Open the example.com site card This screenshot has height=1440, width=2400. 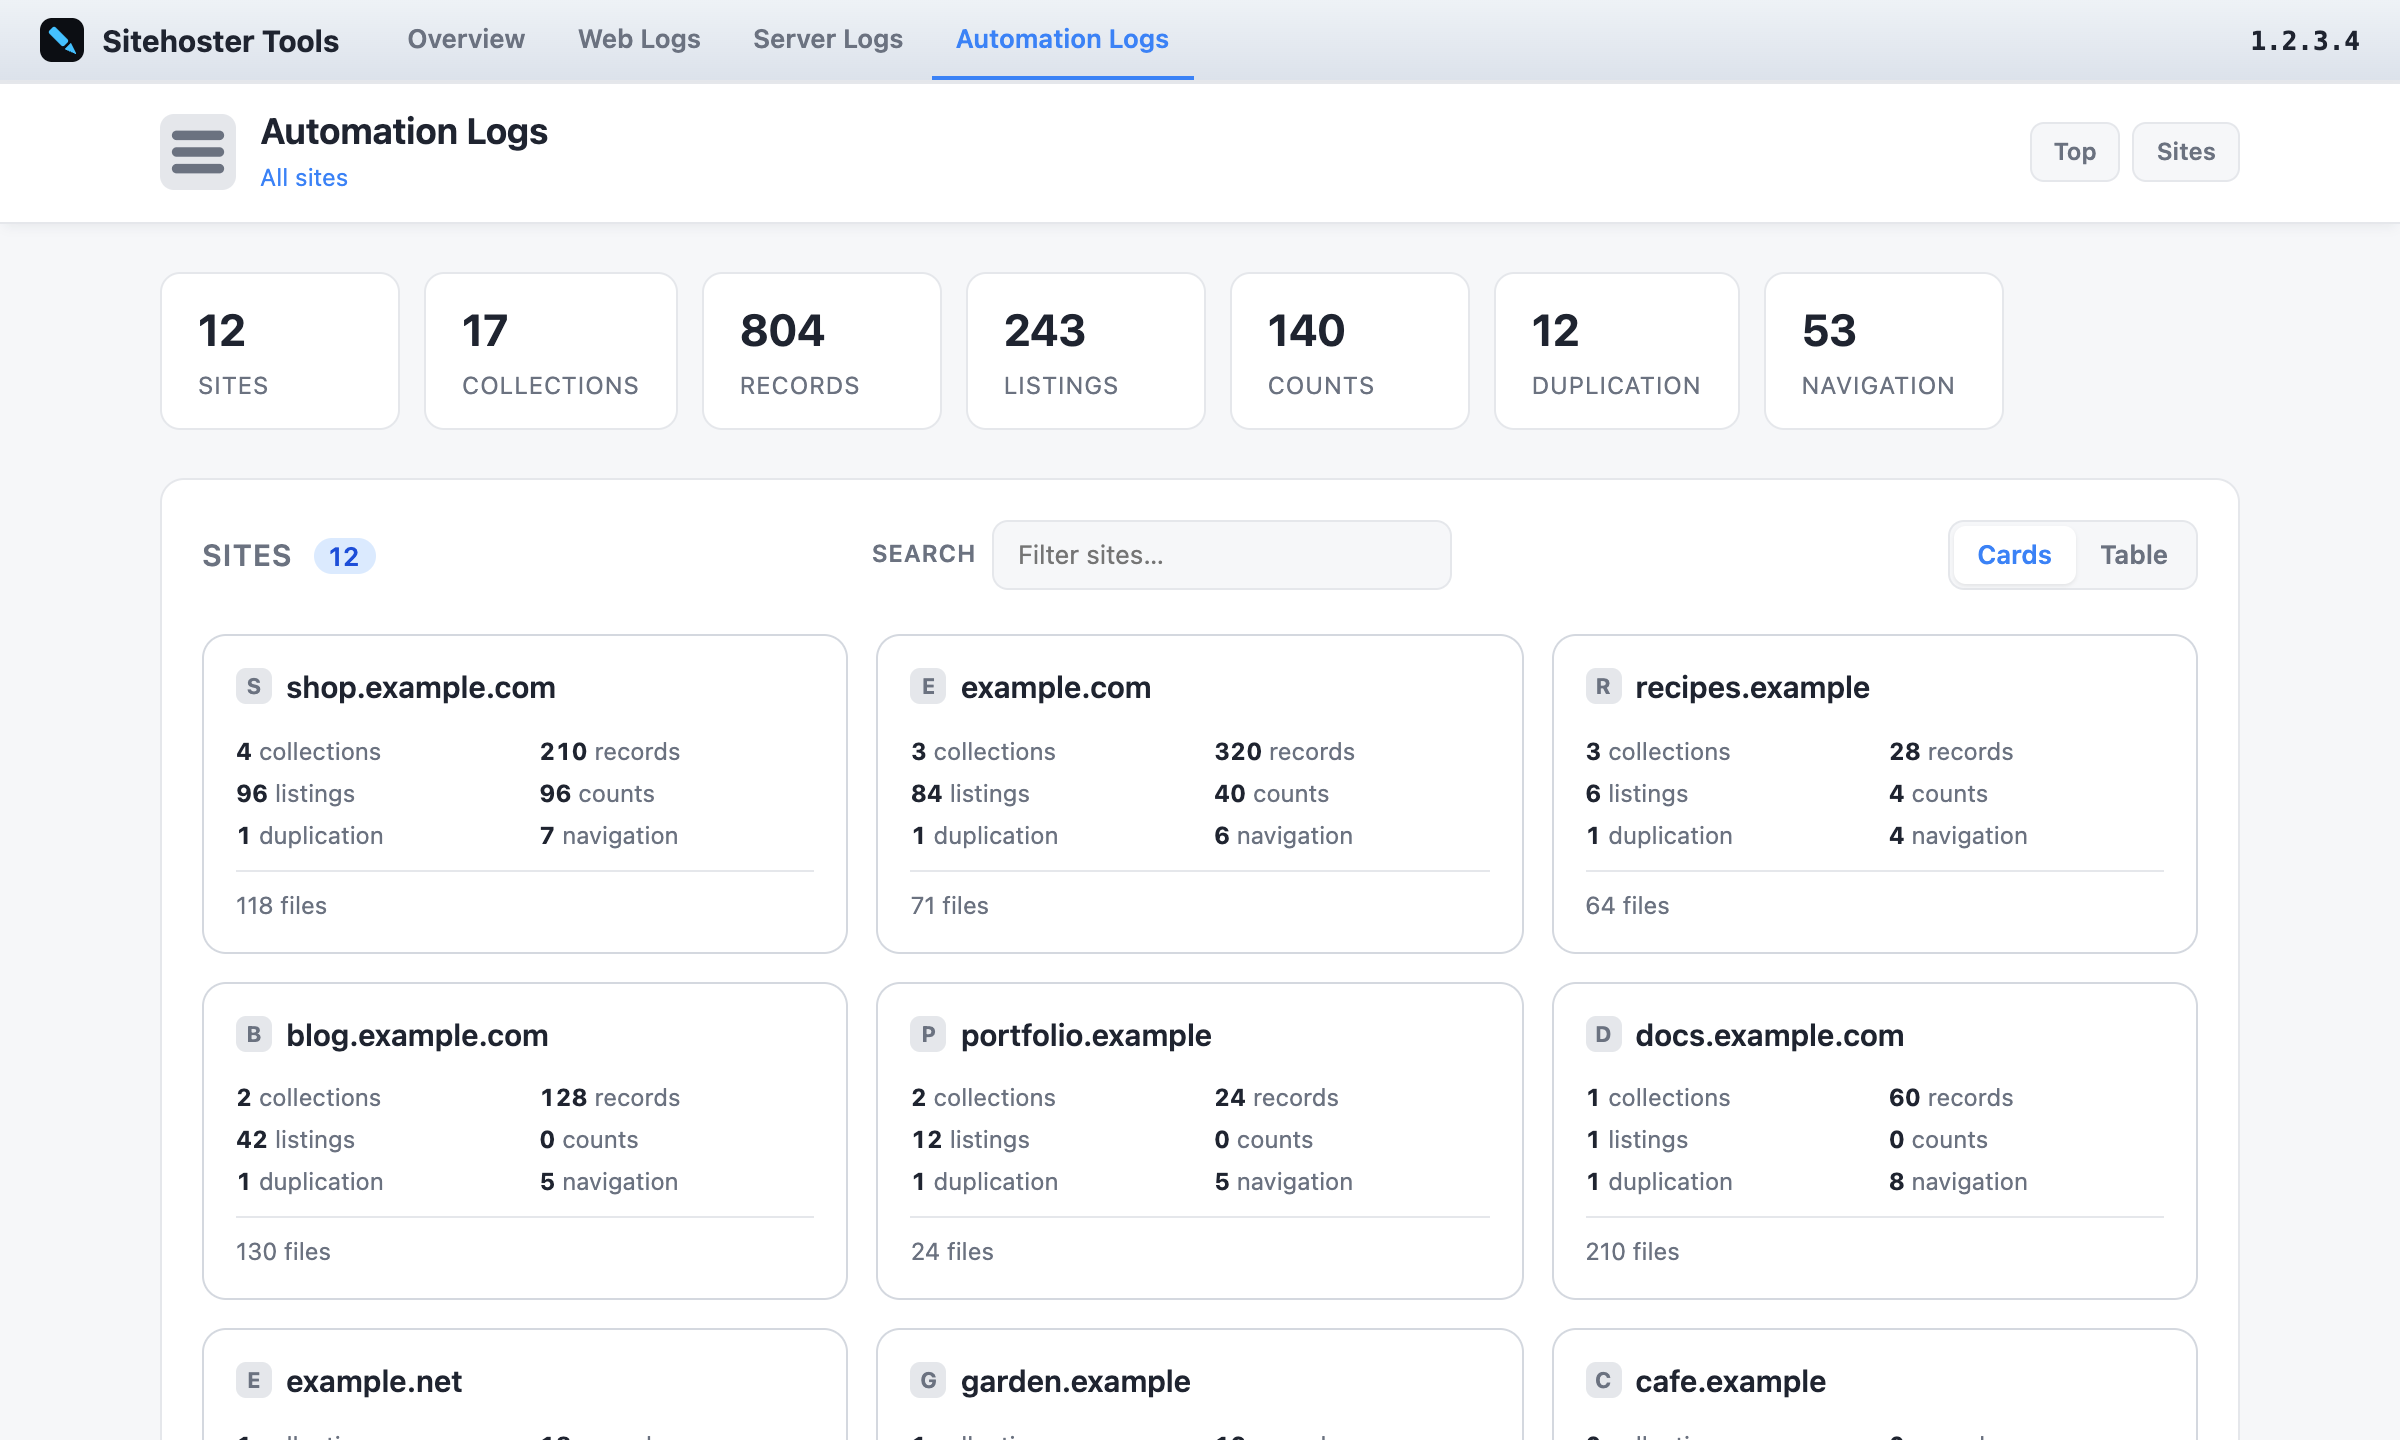click(1200, 794)
